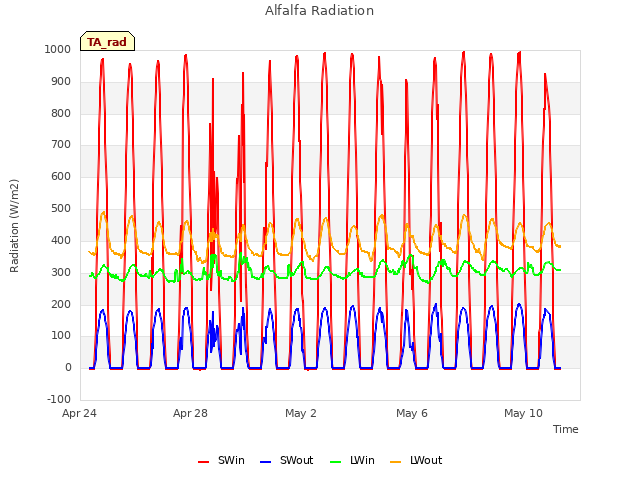Click the May 2 date tick
Screen dimensions: 640x480
pyautogui.click(x=301, y=413)
